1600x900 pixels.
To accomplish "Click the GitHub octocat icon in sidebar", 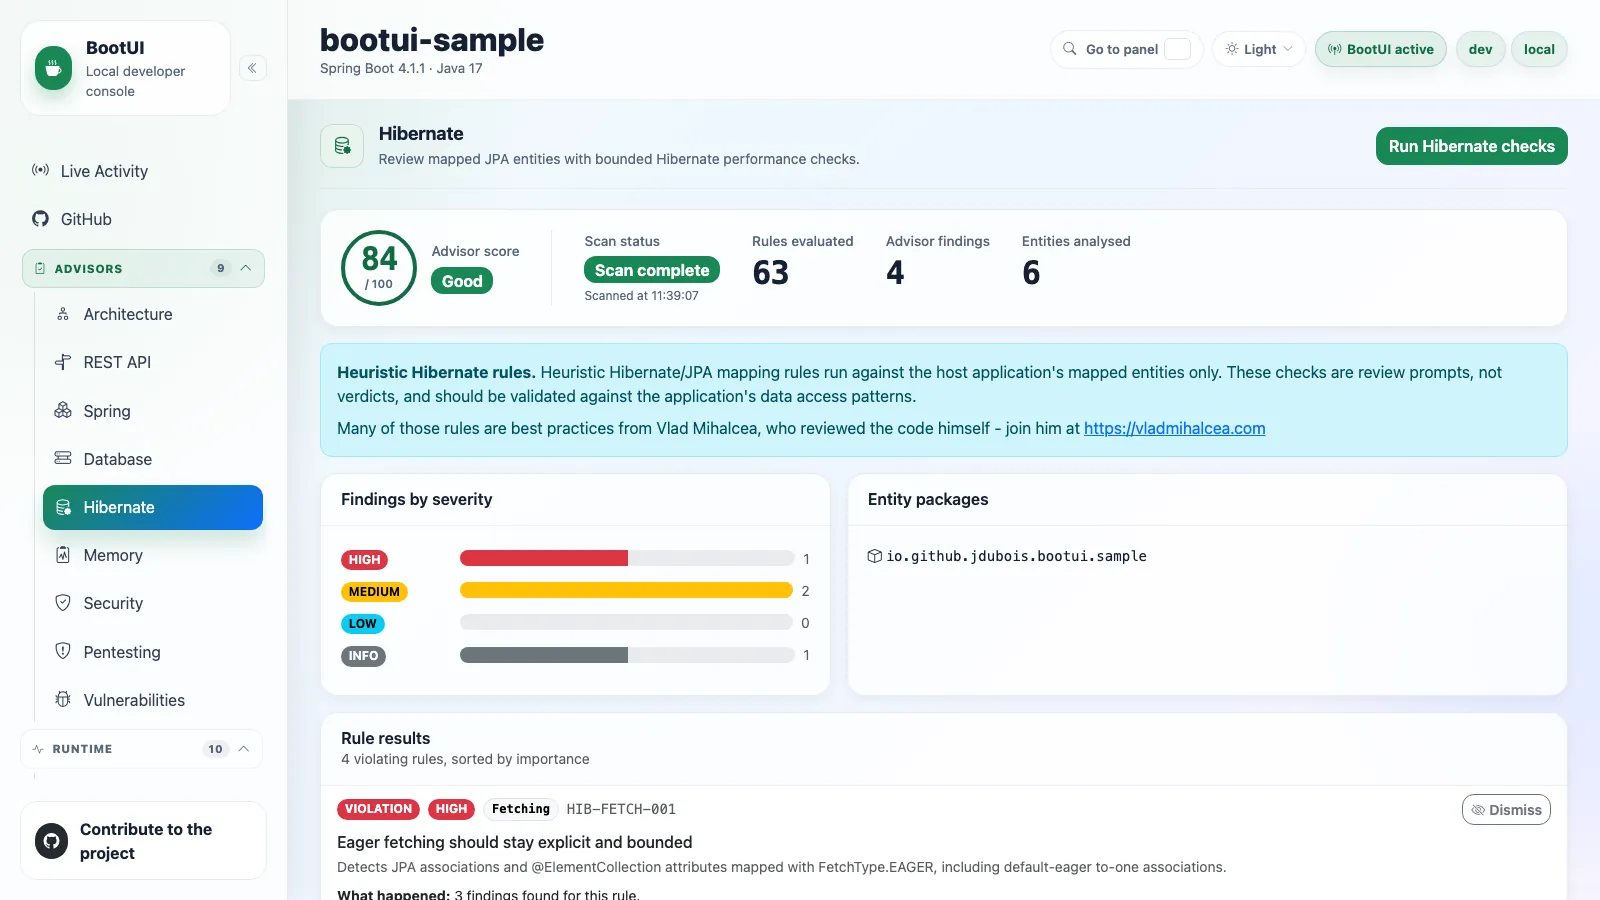I will (41, 219).
